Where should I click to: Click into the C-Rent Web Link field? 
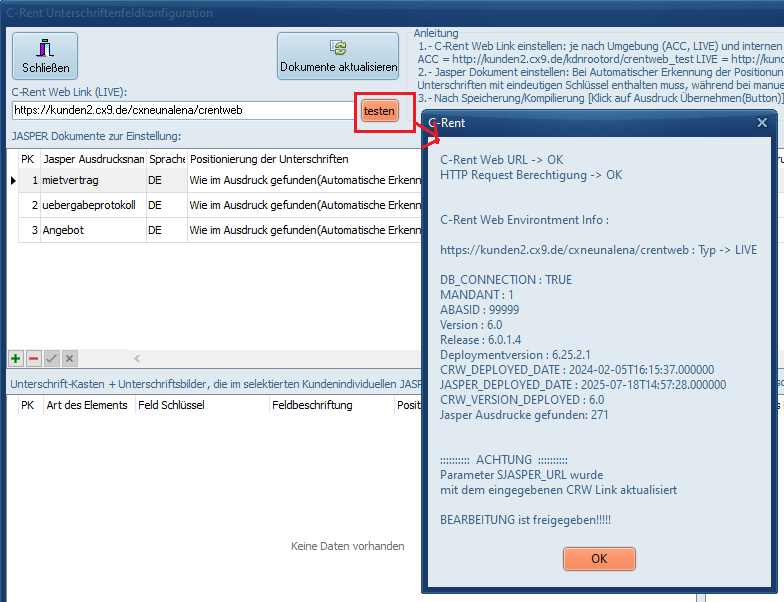click(180, 111)
